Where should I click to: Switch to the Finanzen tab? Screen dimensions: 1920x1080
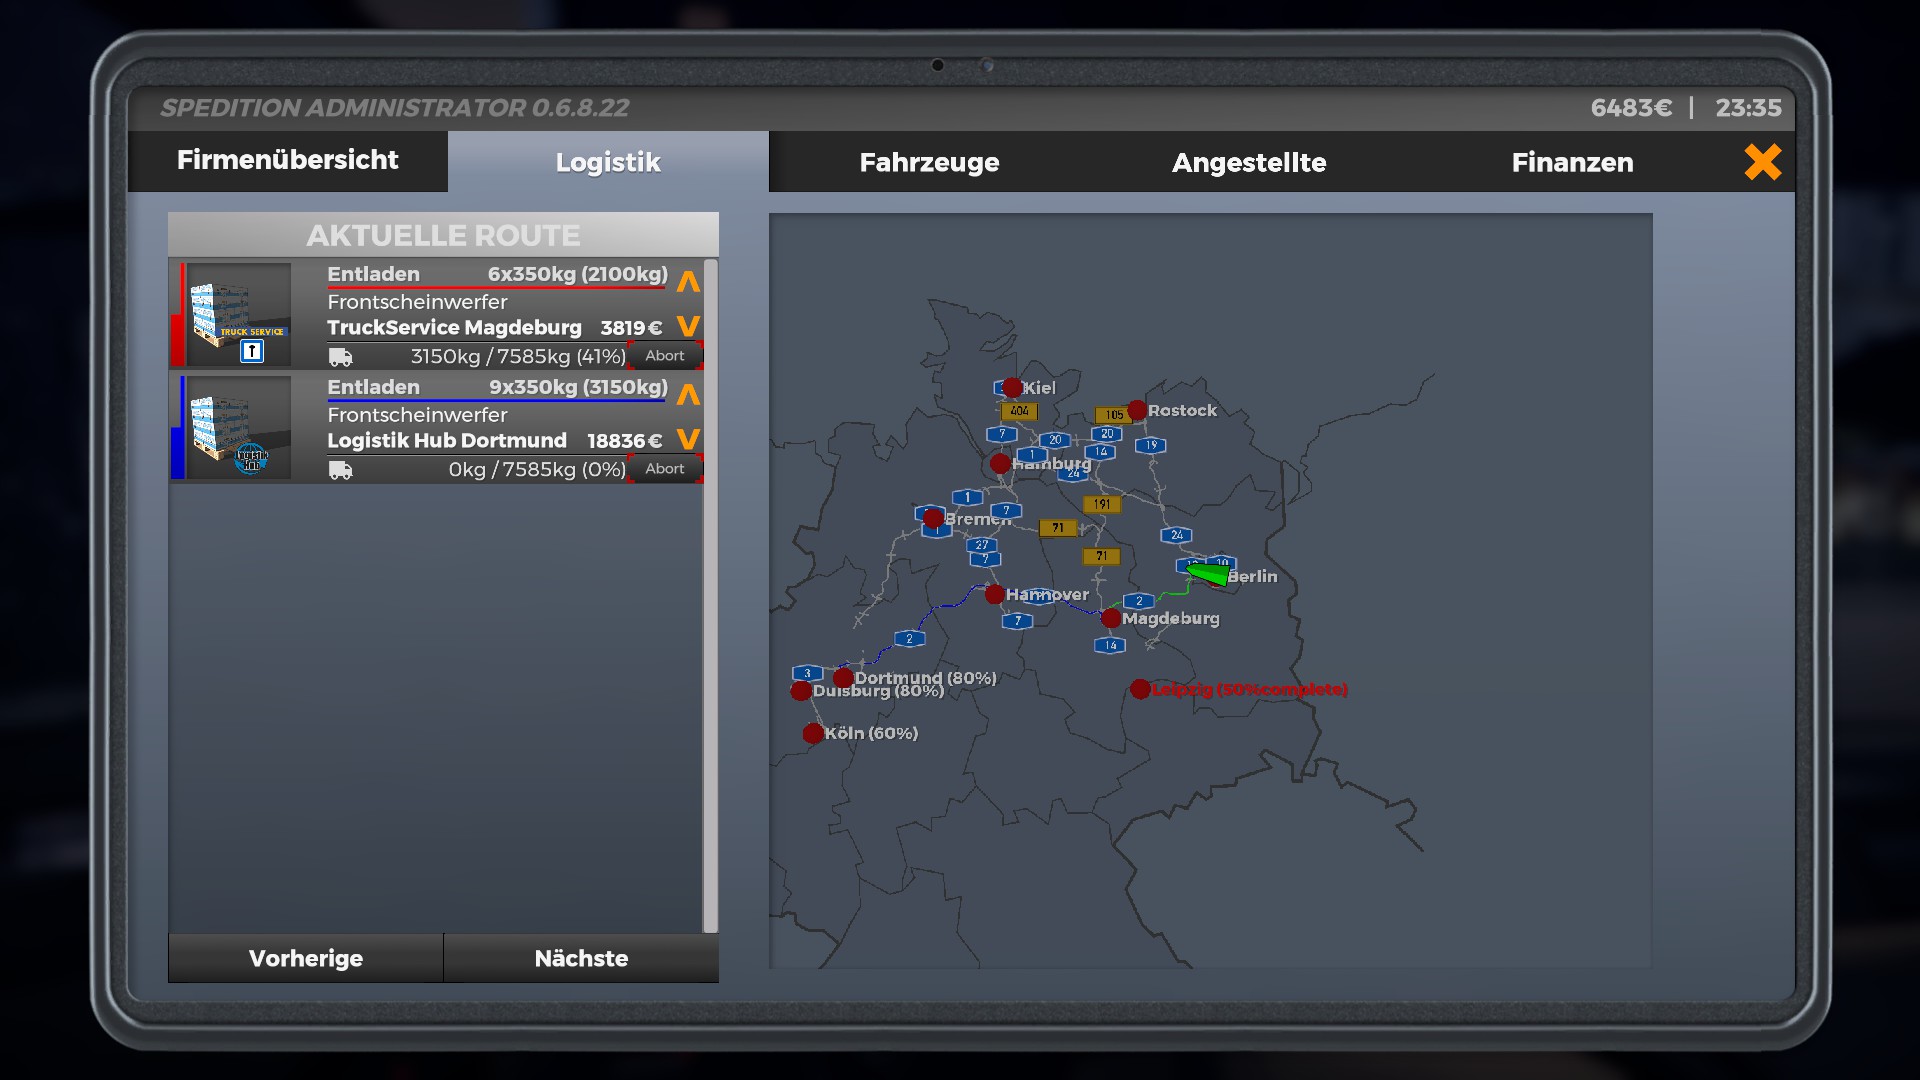tap(1572, 162)
